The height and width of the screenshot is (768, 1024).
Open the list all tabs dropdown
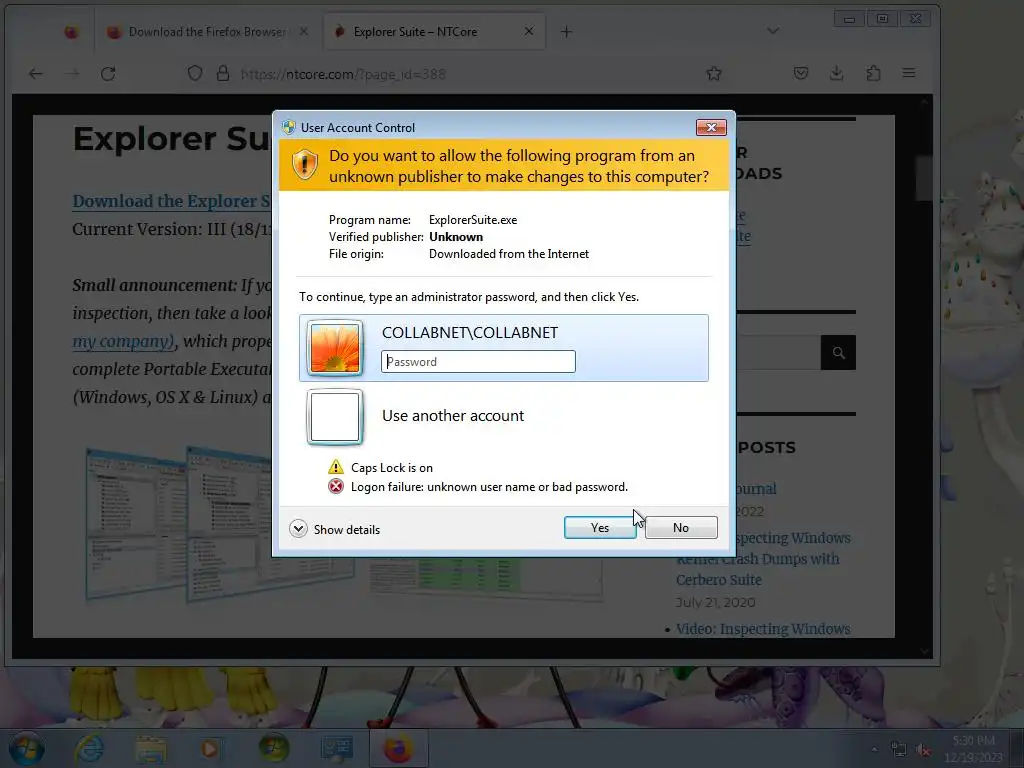773,31
